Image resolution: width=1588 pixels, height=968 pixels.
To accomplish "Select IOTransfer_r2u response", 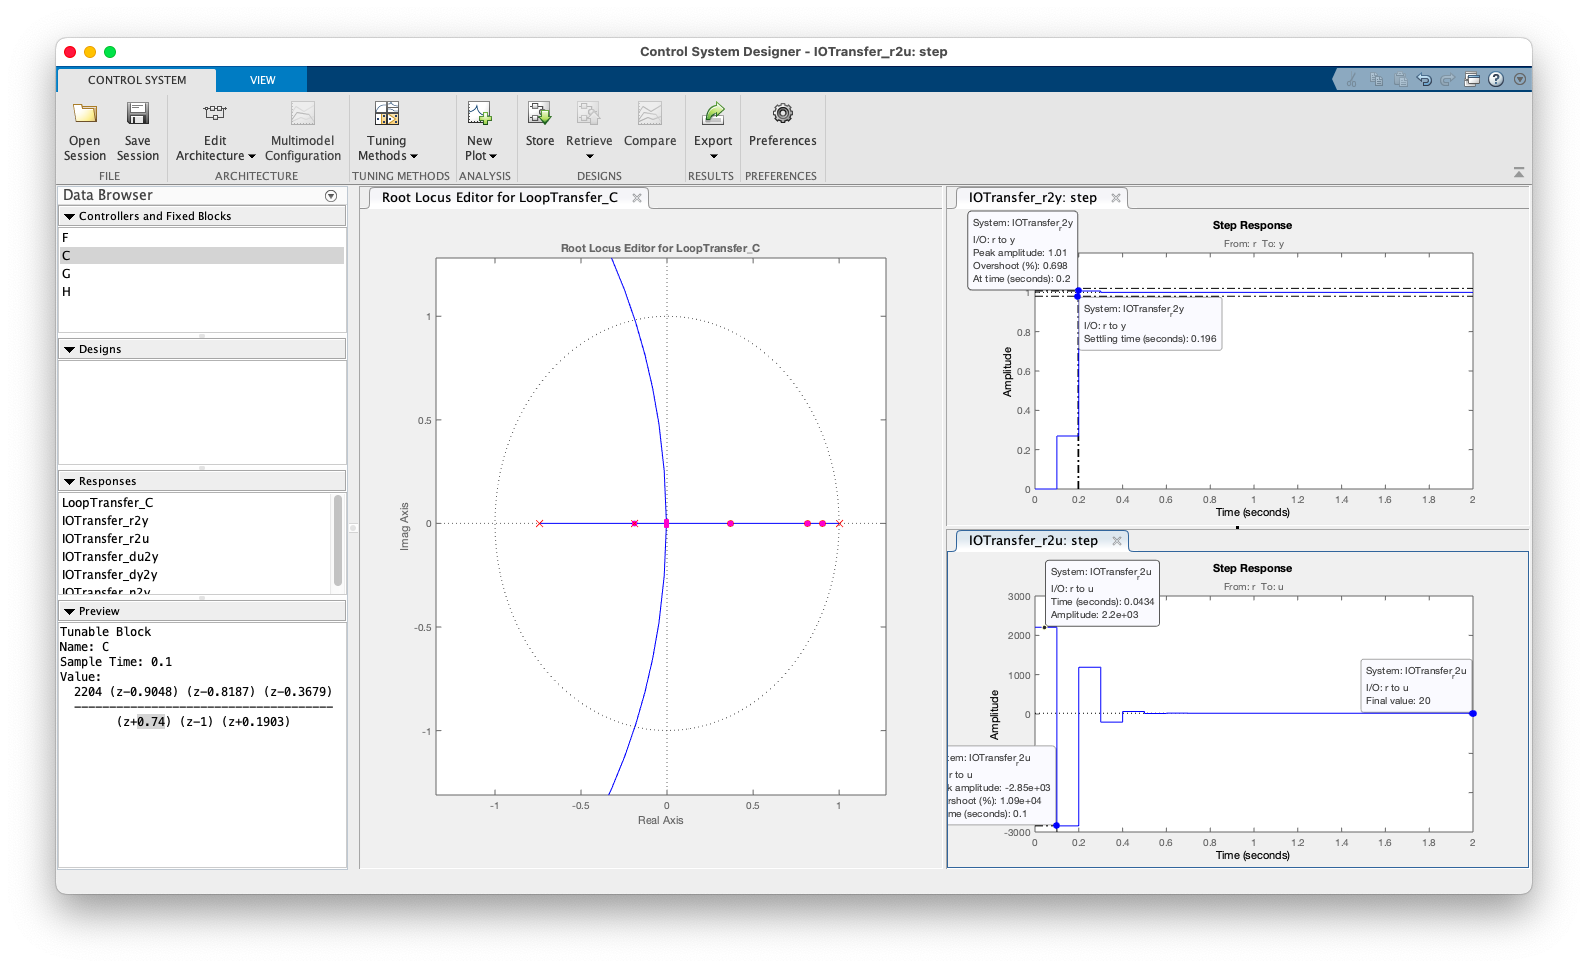I will (196, 539).
